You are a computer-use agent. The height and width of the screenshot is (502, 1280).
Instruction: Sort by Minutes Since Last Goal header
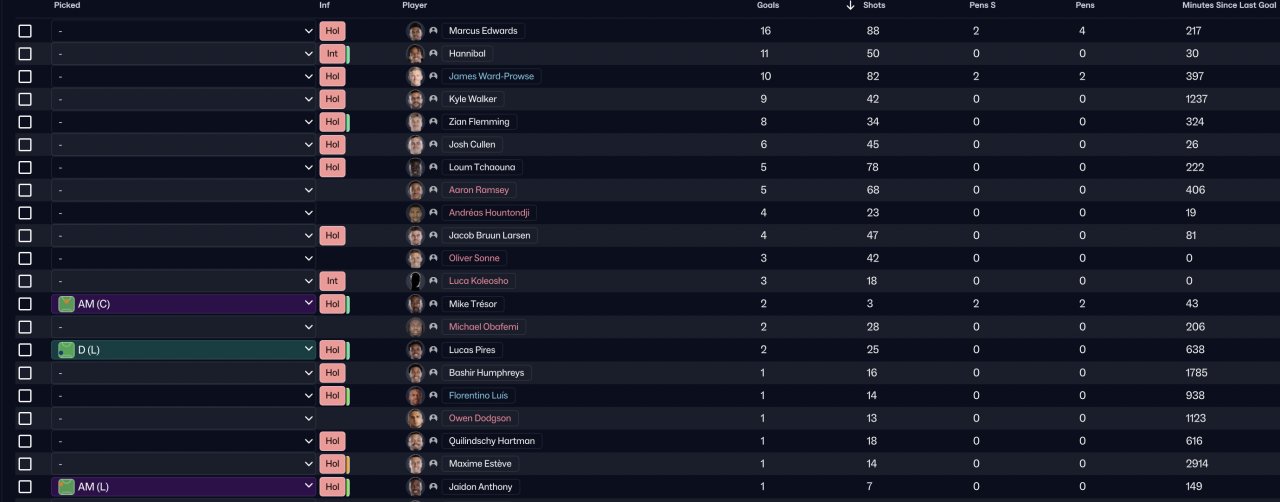[x=1230, y=5]
